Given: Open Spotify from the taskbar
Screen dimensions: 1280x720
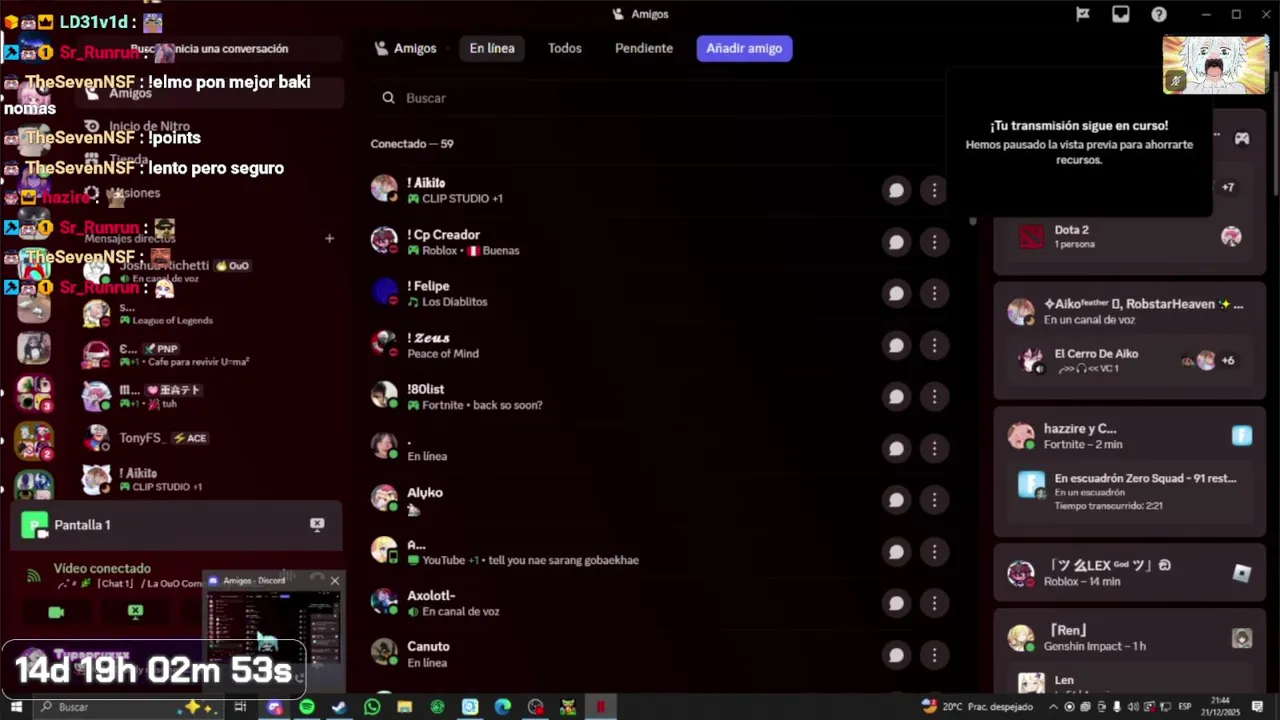Looking at the screenshot, I should click(307, 707).
